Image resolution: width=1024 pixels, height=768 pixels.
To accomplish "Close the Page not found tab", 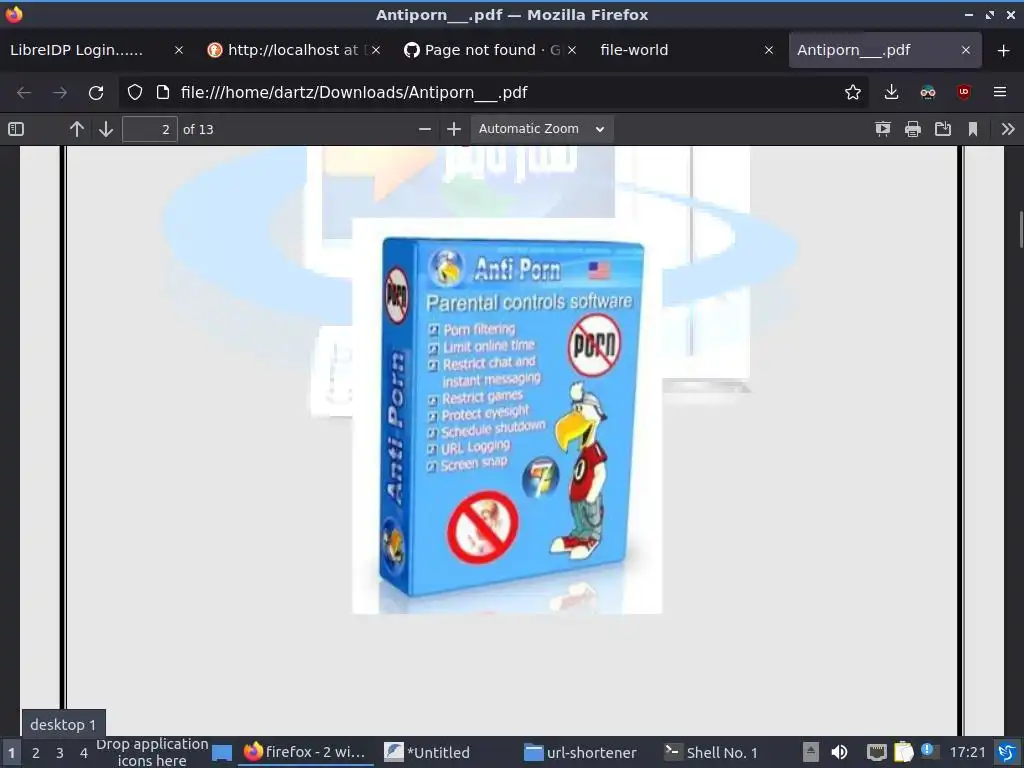I will [x=572, y=50].
